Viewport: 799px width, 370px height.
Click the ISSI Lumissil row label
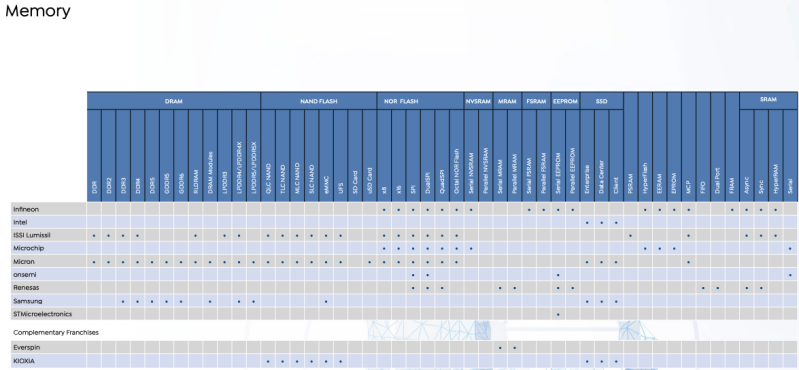(x=32, y=235)
